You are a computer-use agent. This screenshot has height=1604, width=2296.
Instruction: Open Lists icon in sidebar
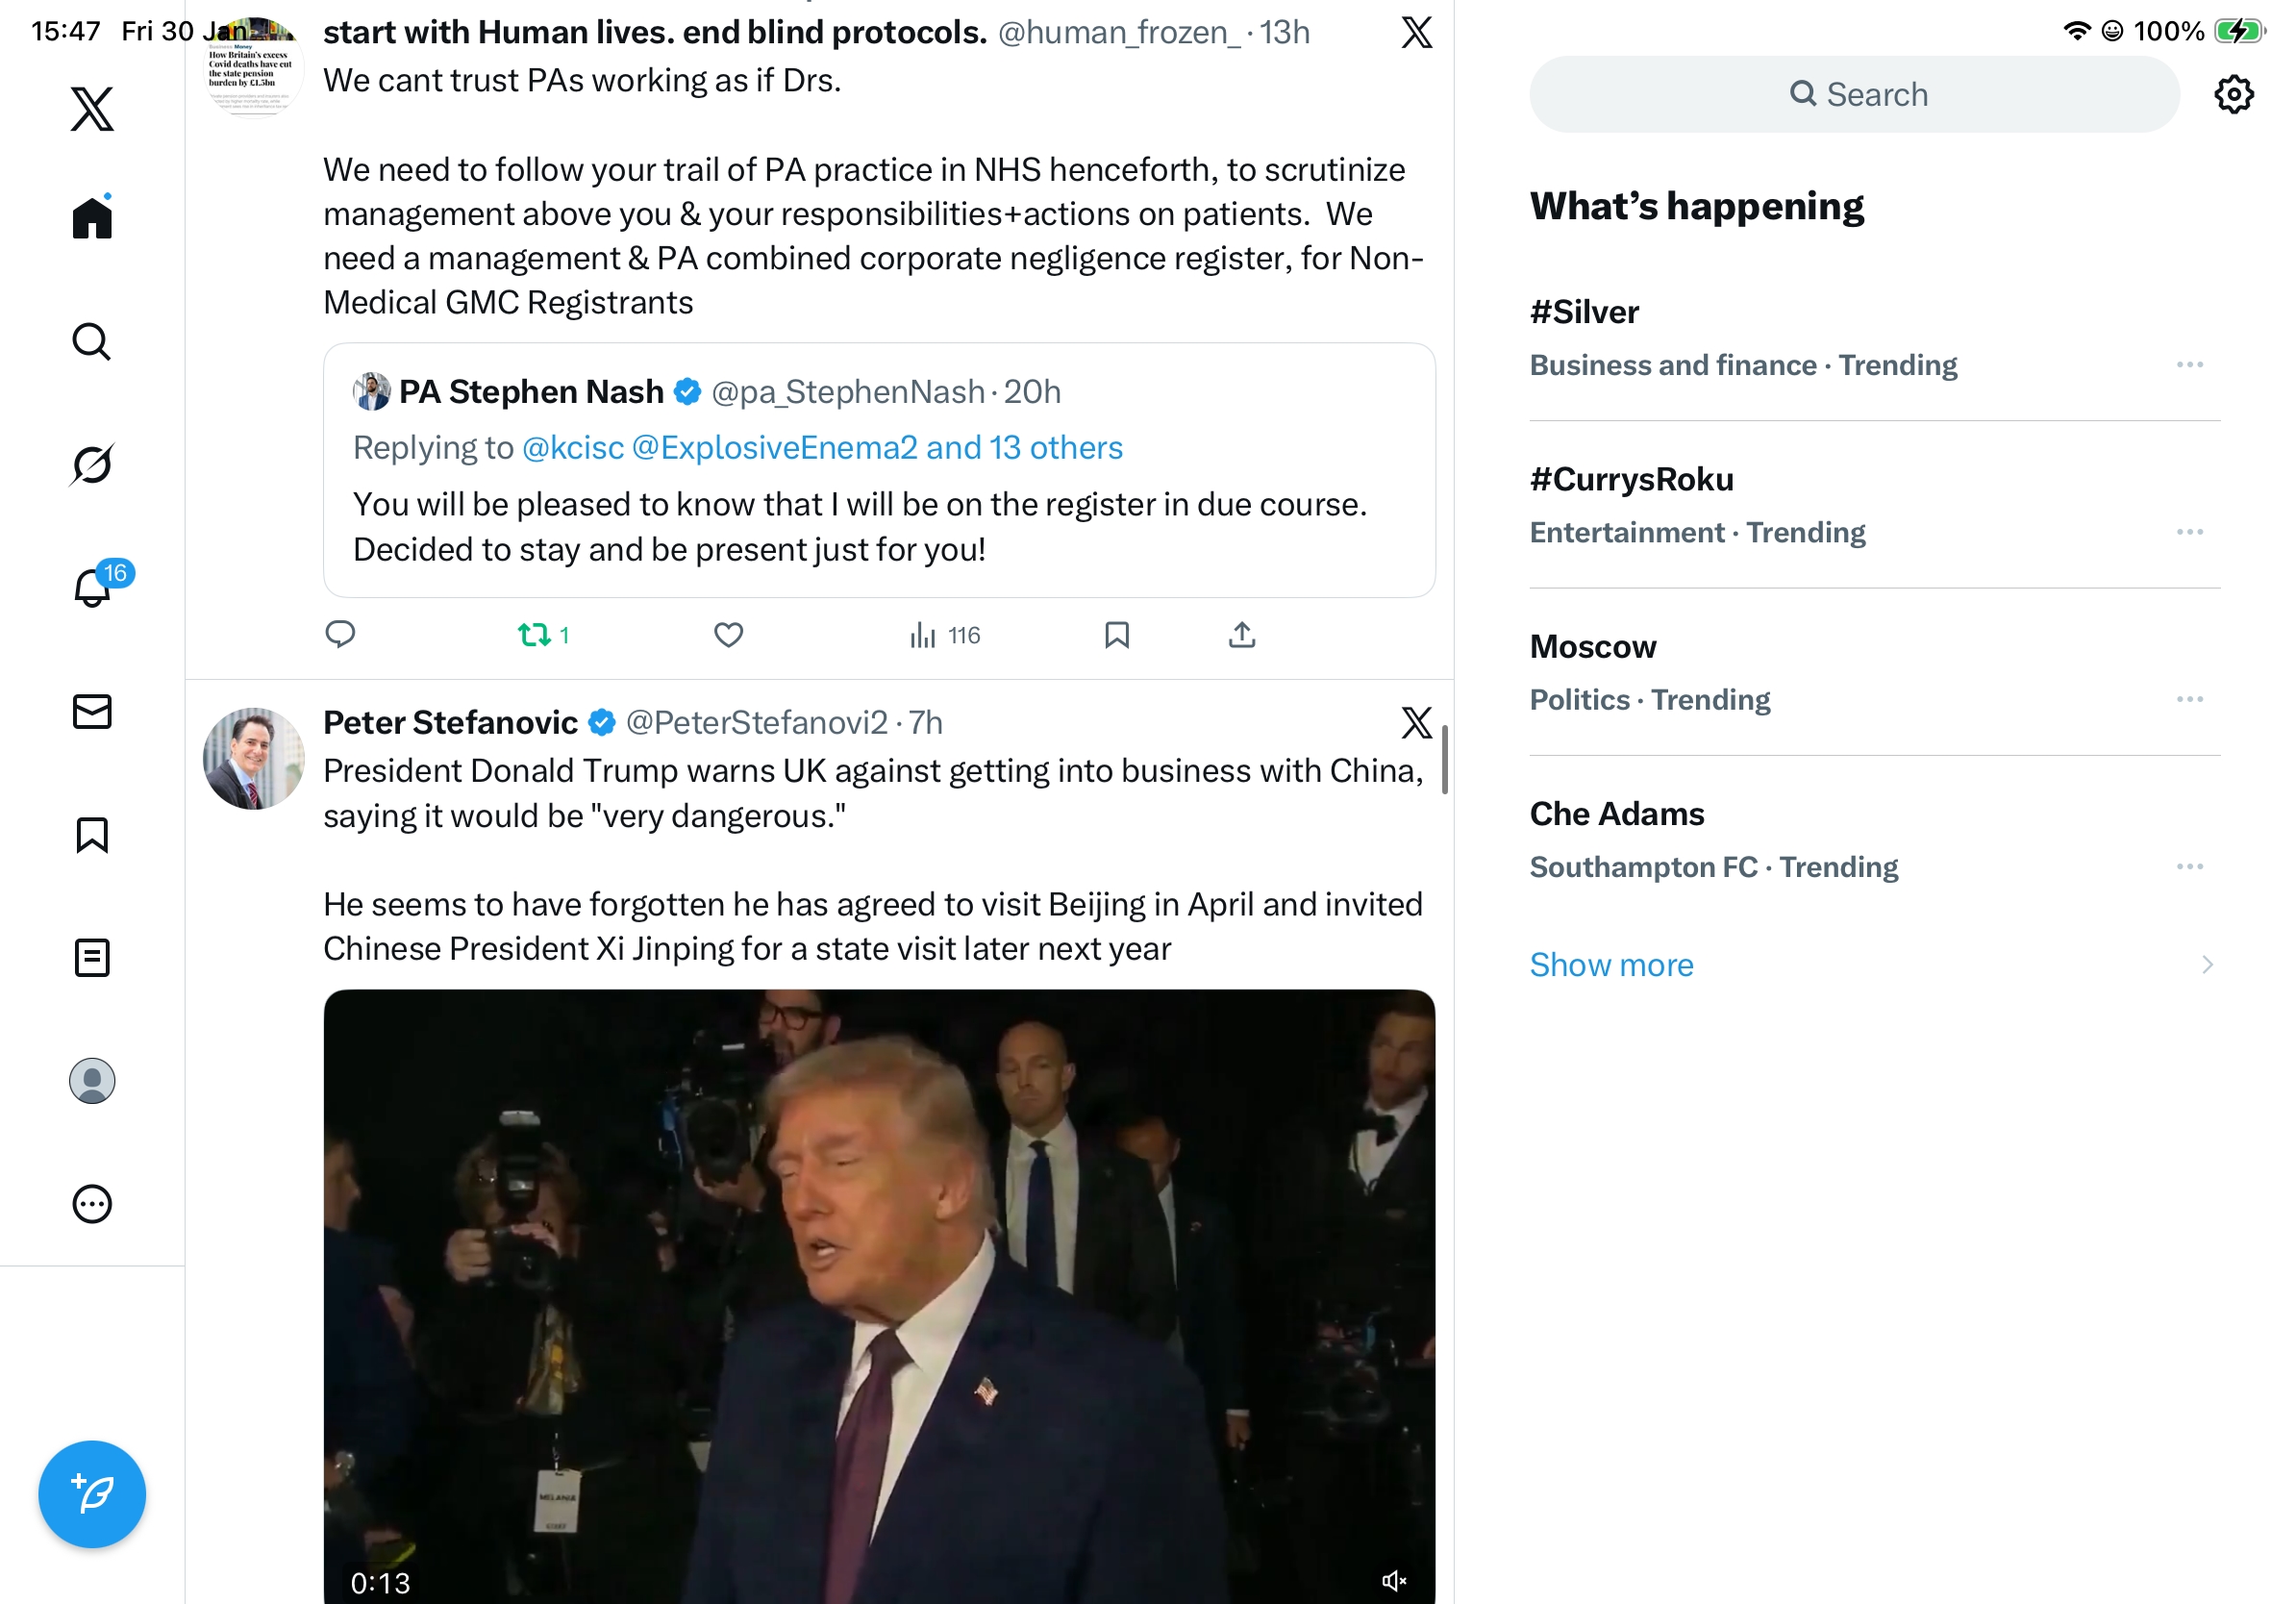[x=92, y=958]
